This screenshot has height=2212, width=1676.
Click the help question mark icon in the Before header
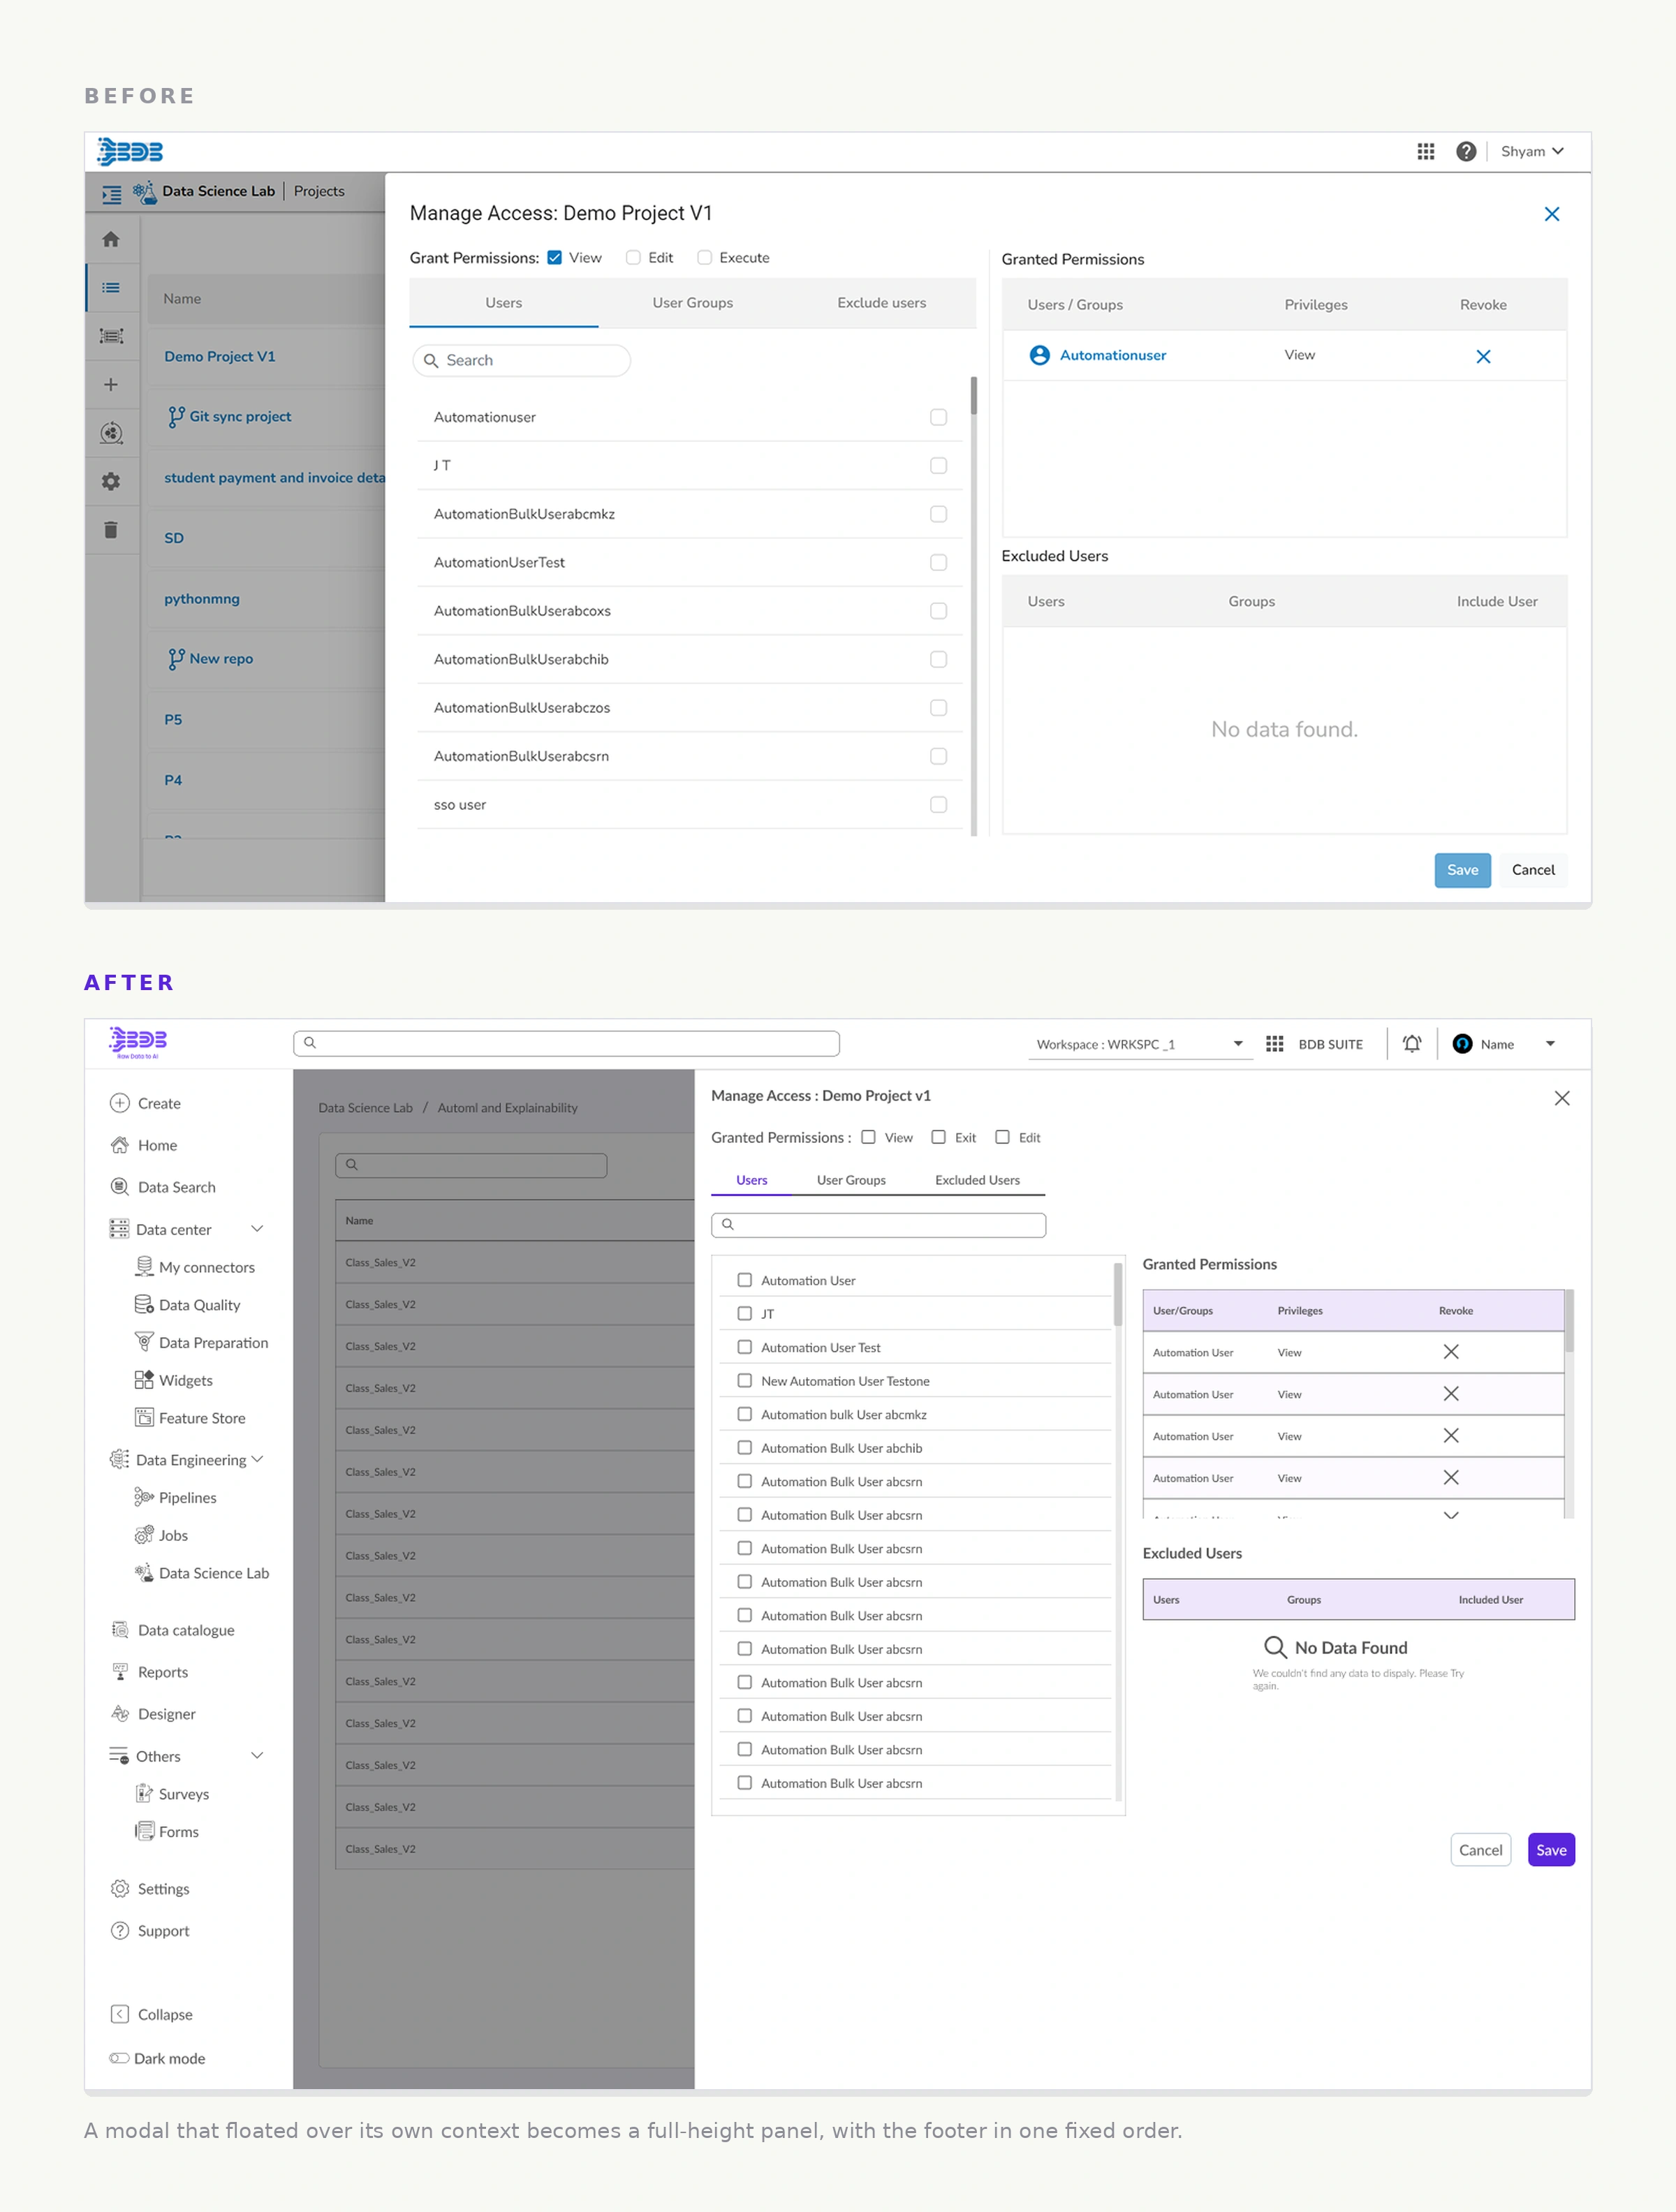pos(1465,151)
